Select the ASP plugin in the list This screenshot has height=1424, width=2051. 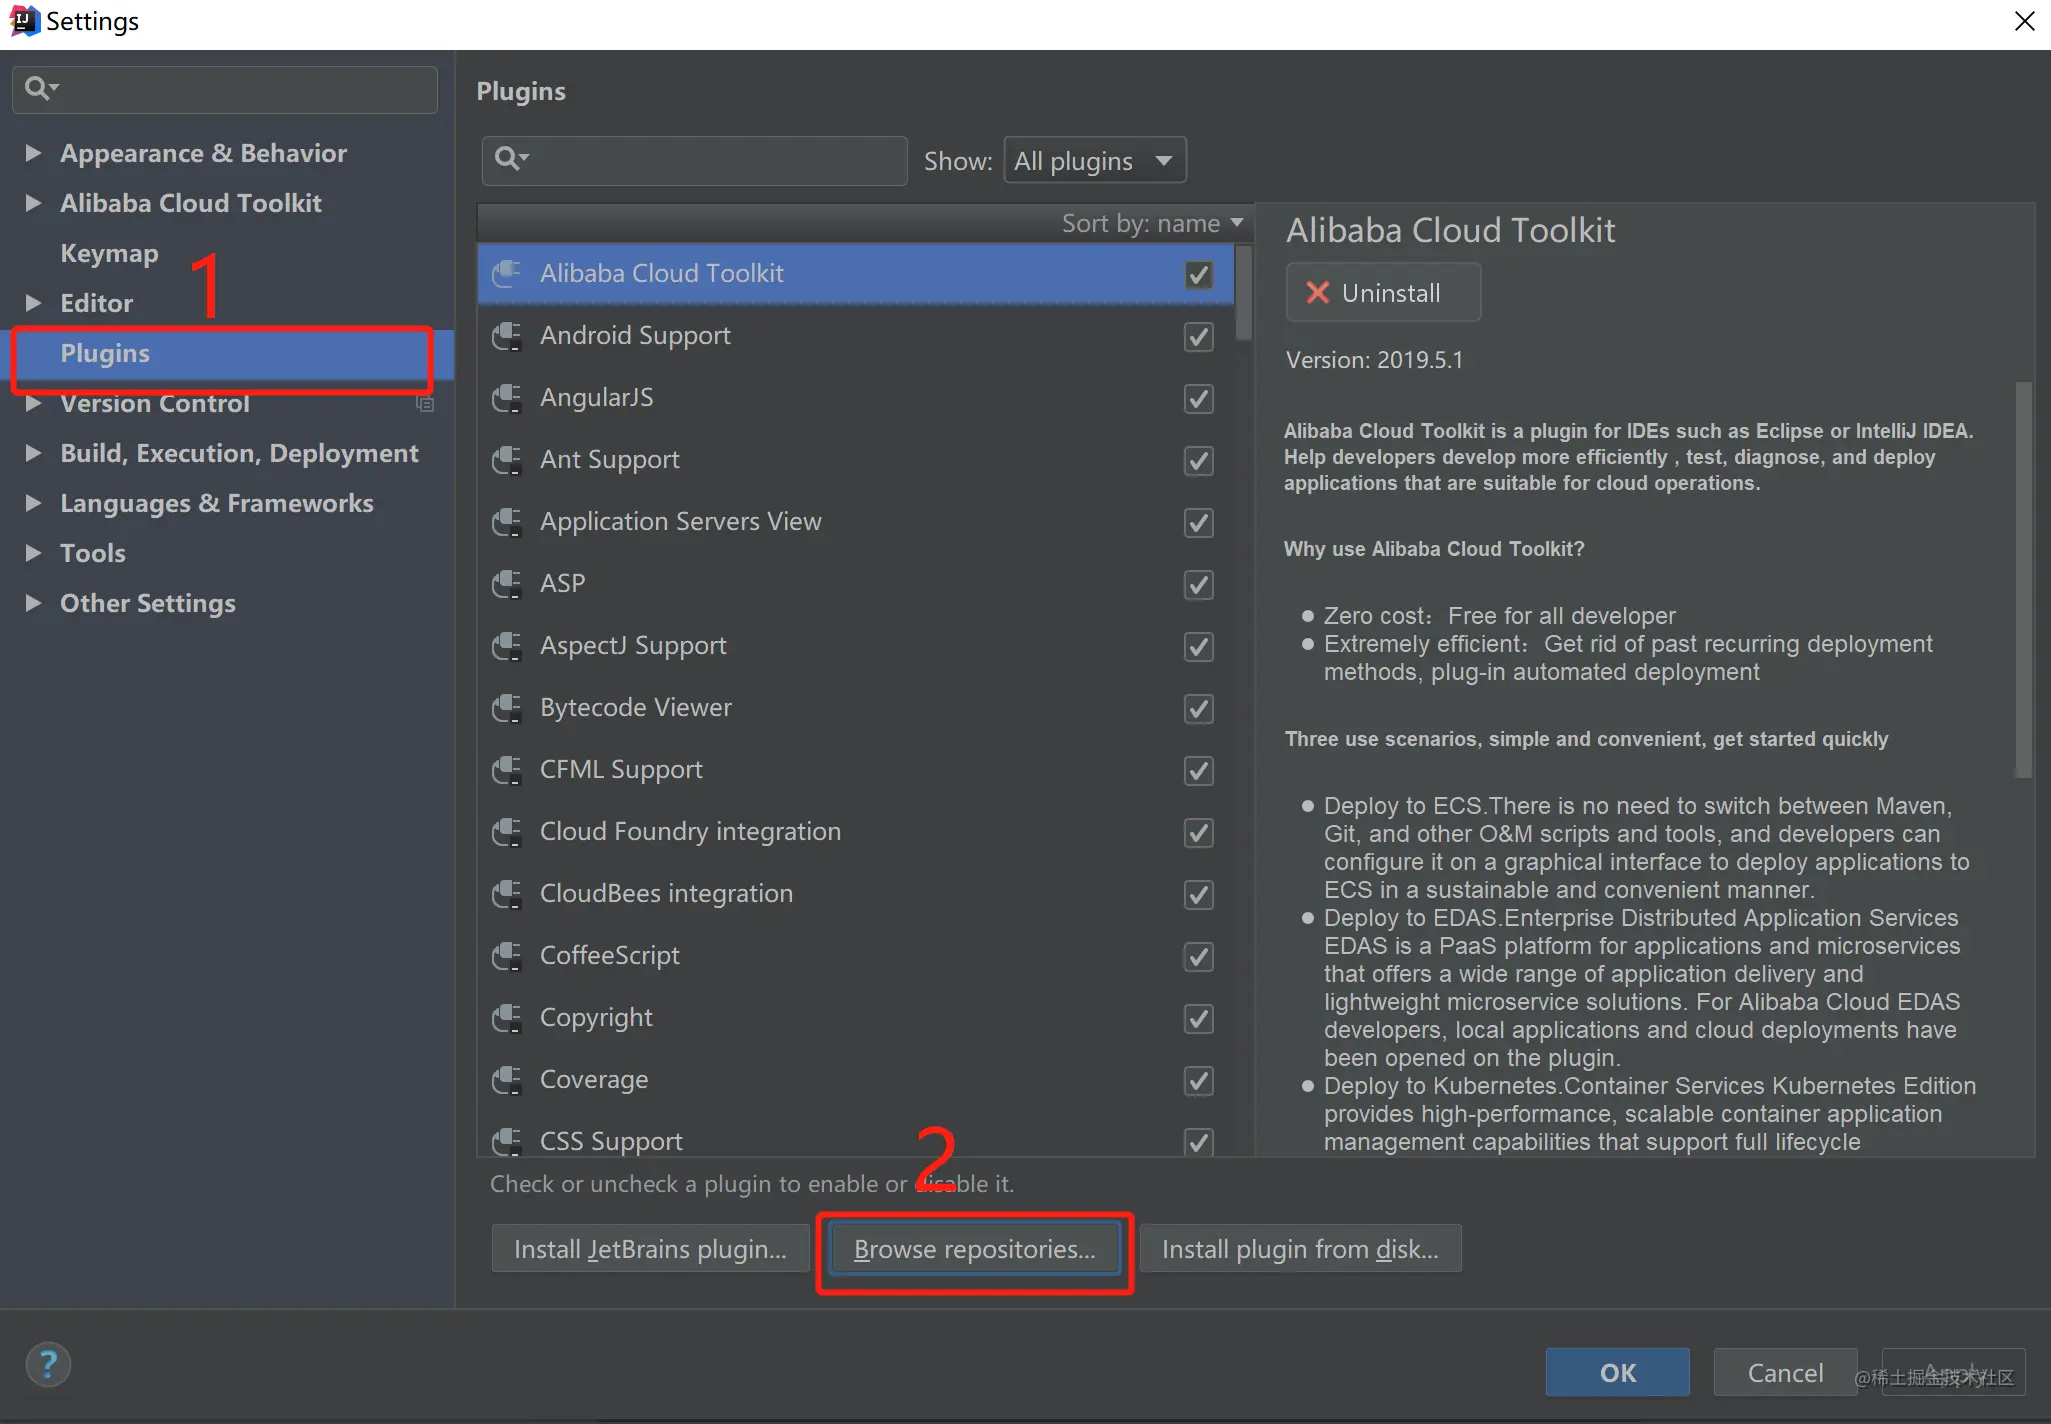[x=856, y=584]
